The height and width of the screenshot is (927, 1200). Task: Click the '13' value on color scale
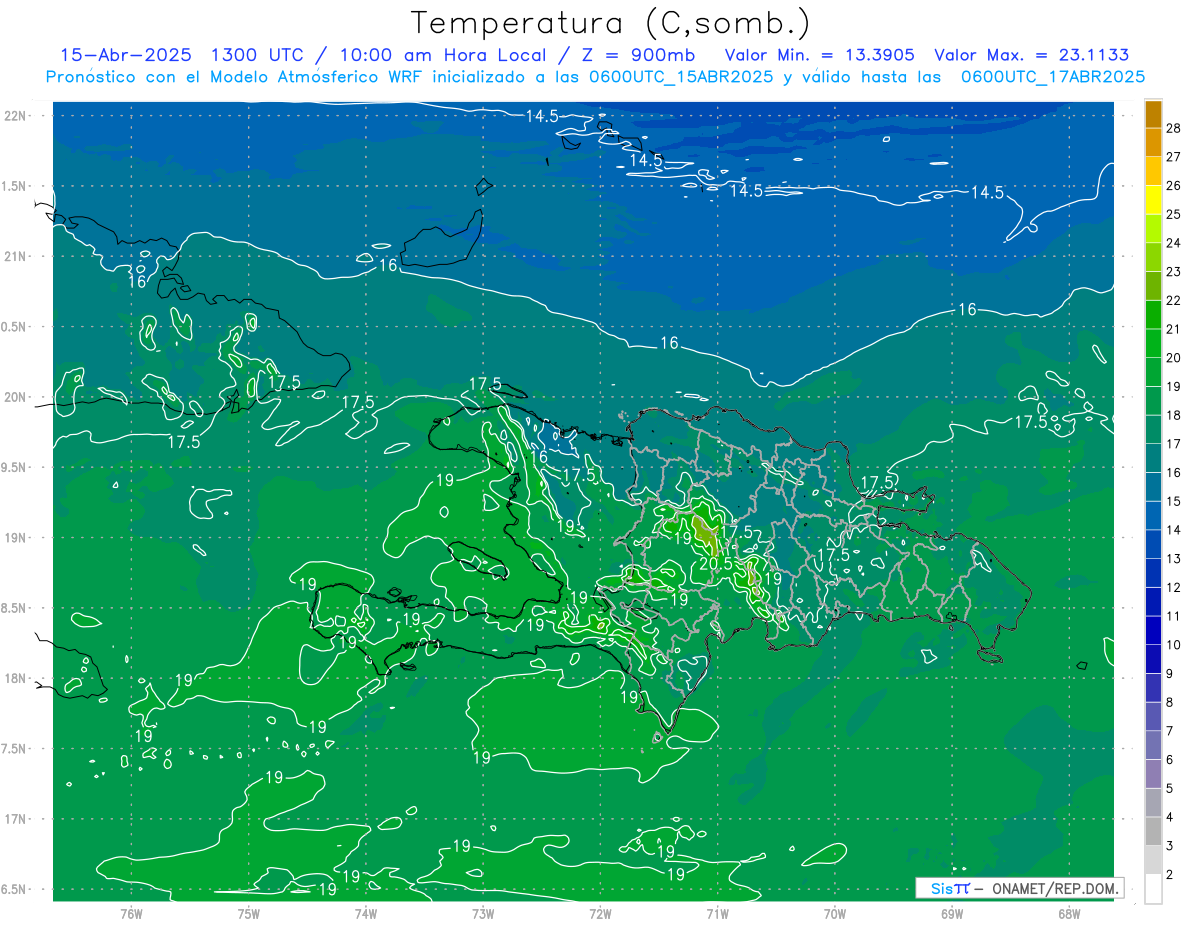click(x=1174, y=558)
